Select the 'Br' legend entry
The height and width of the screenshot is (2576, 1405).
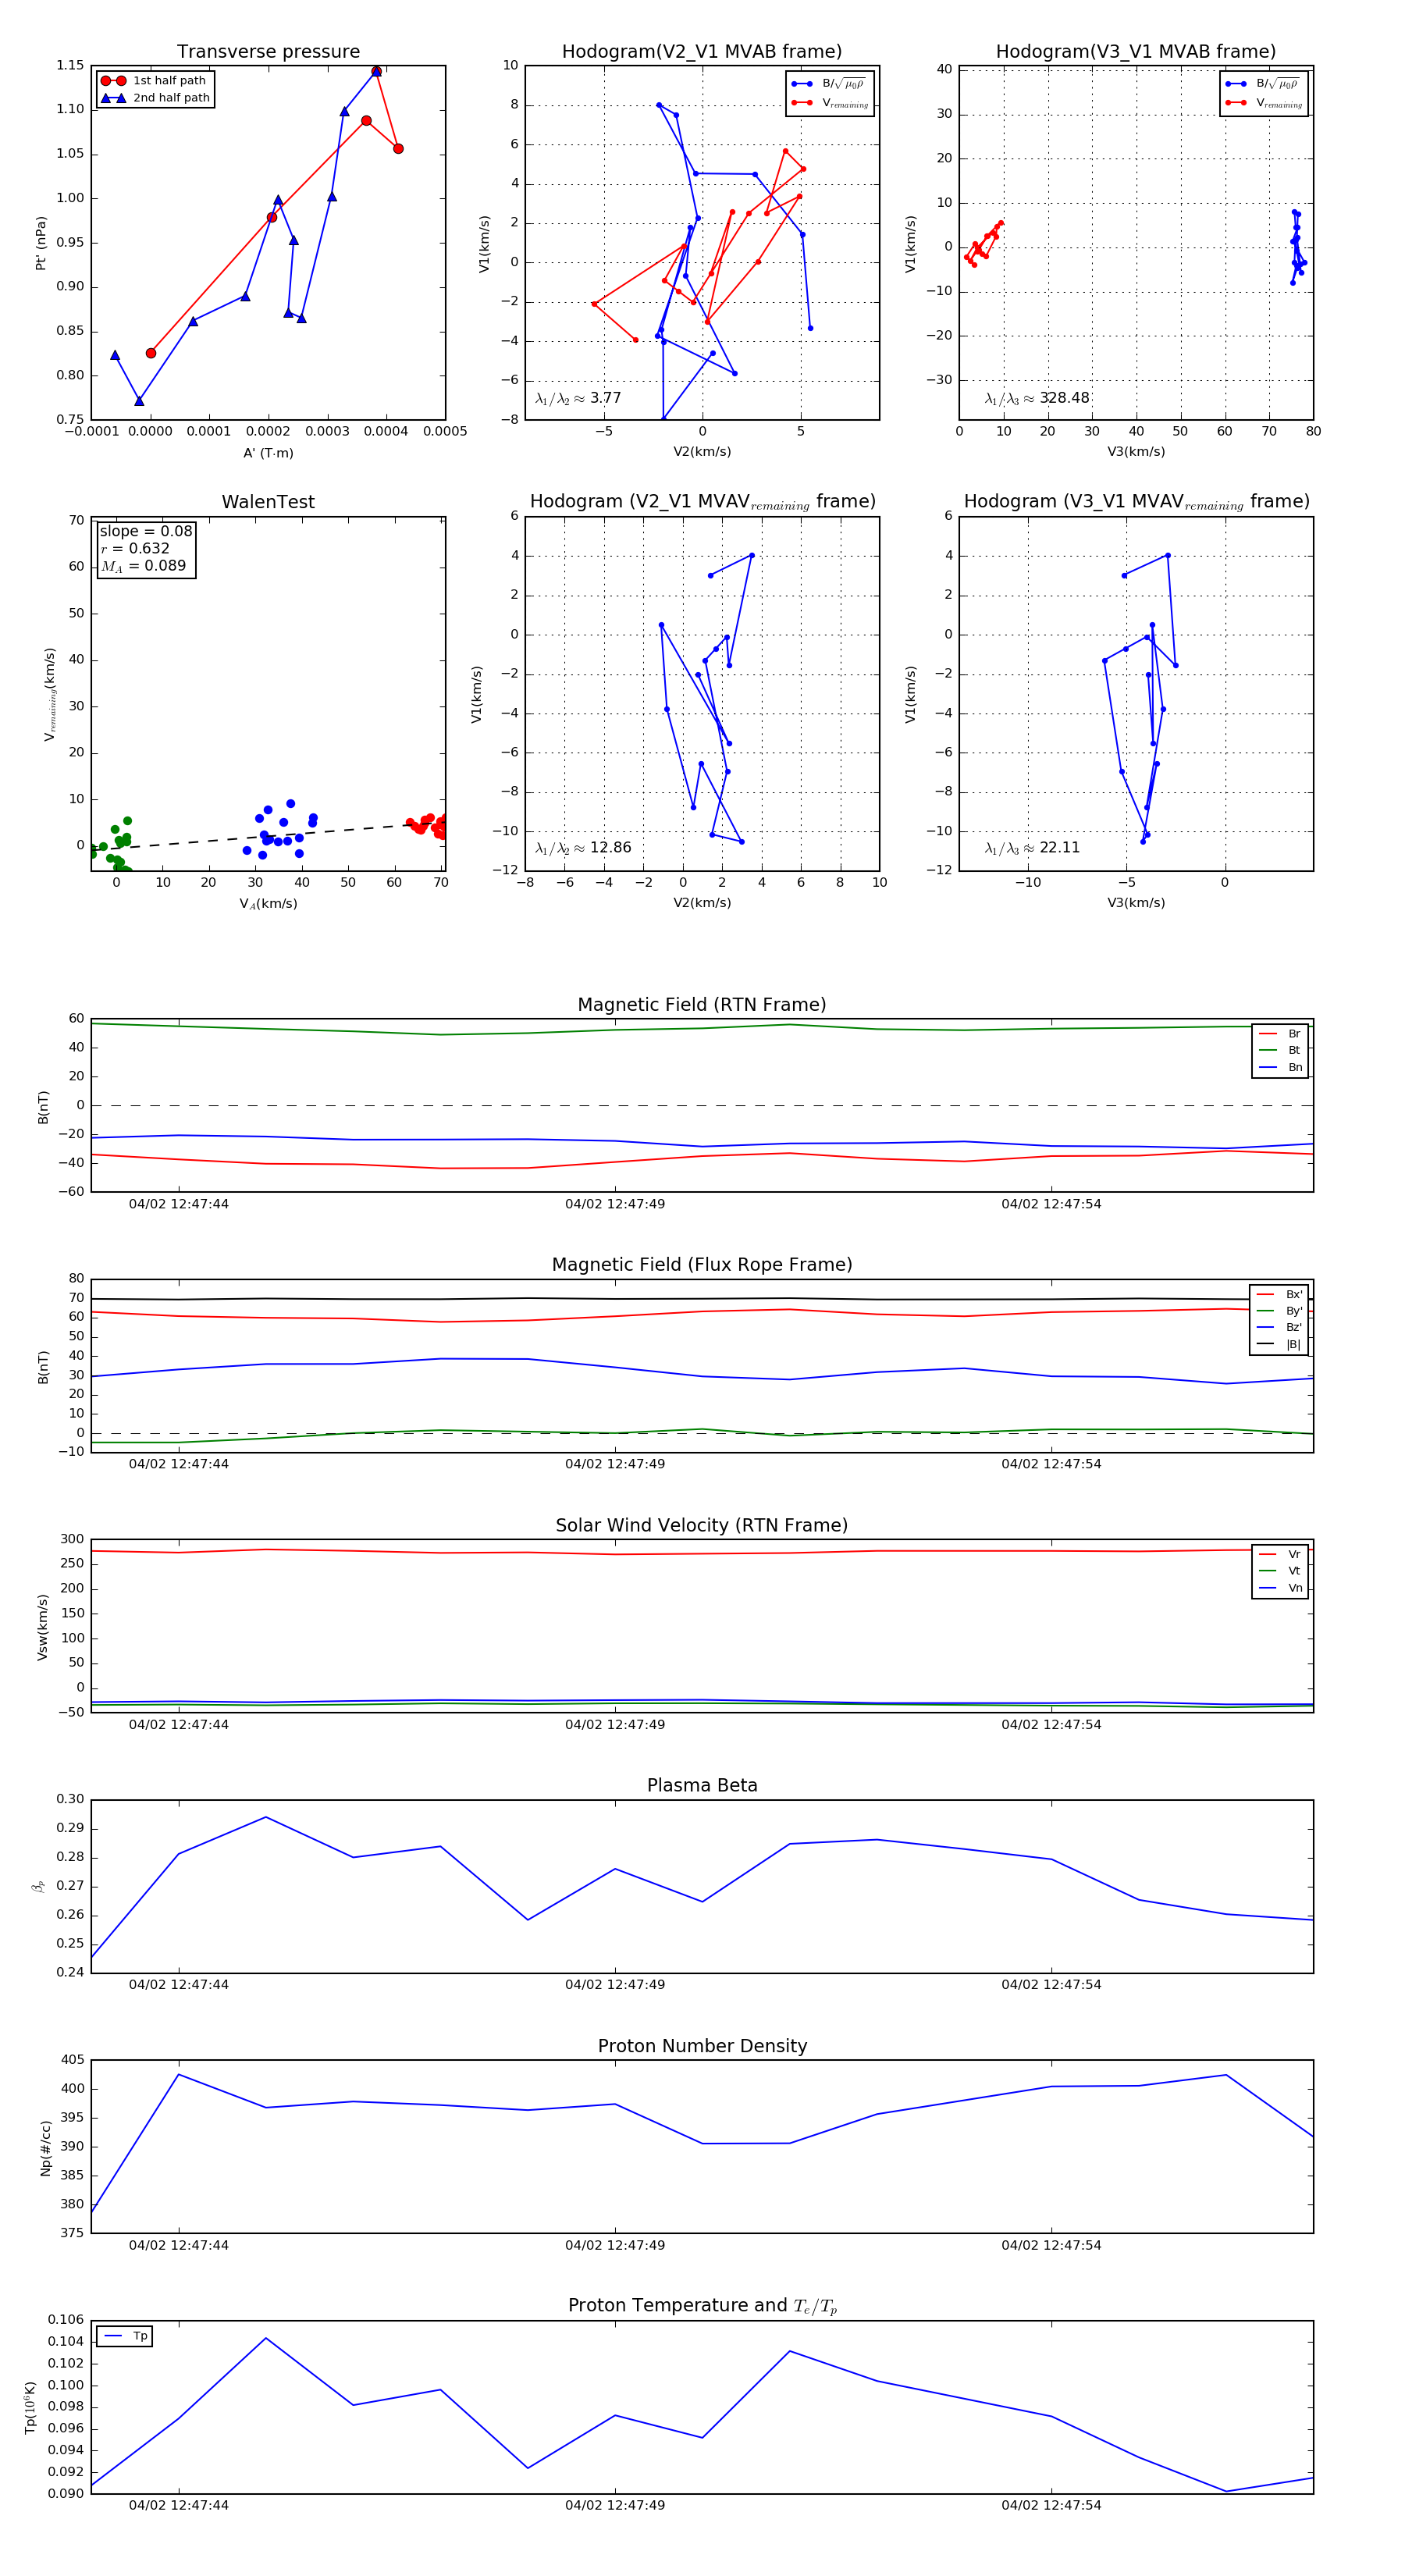(x=1281, y=1034)
